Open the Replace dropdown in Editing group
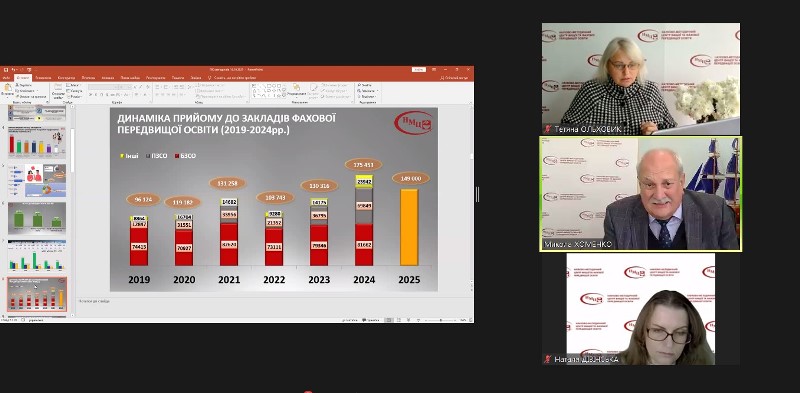 [x=367, y=91]
